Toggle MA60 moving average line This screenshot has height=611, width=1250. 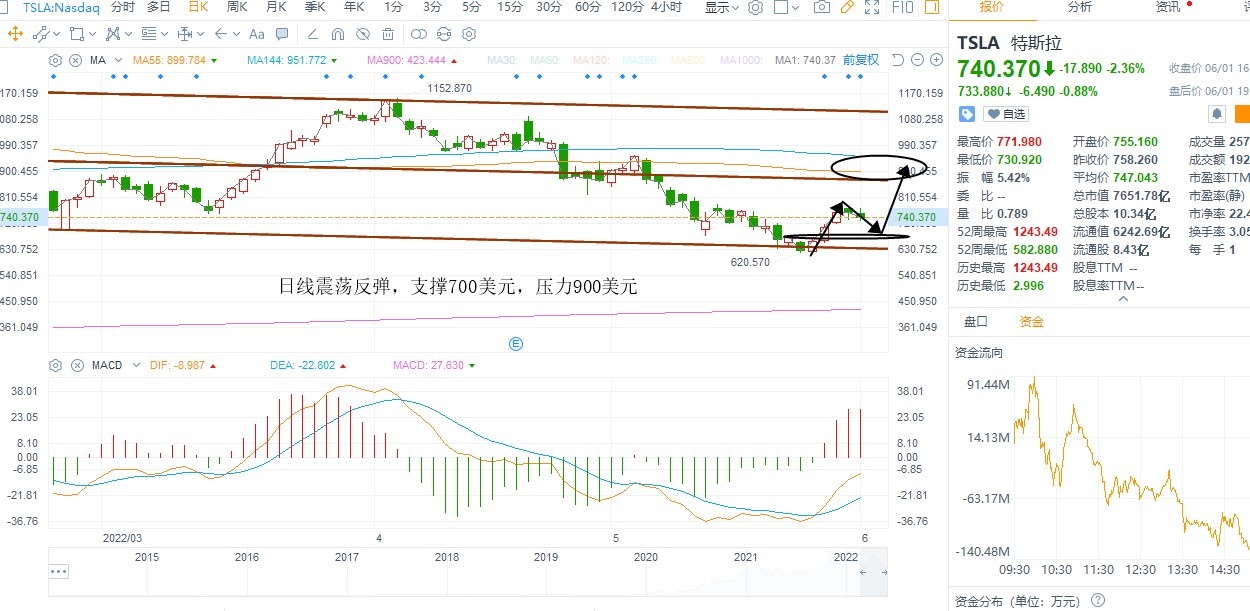(x=545, y=60)
